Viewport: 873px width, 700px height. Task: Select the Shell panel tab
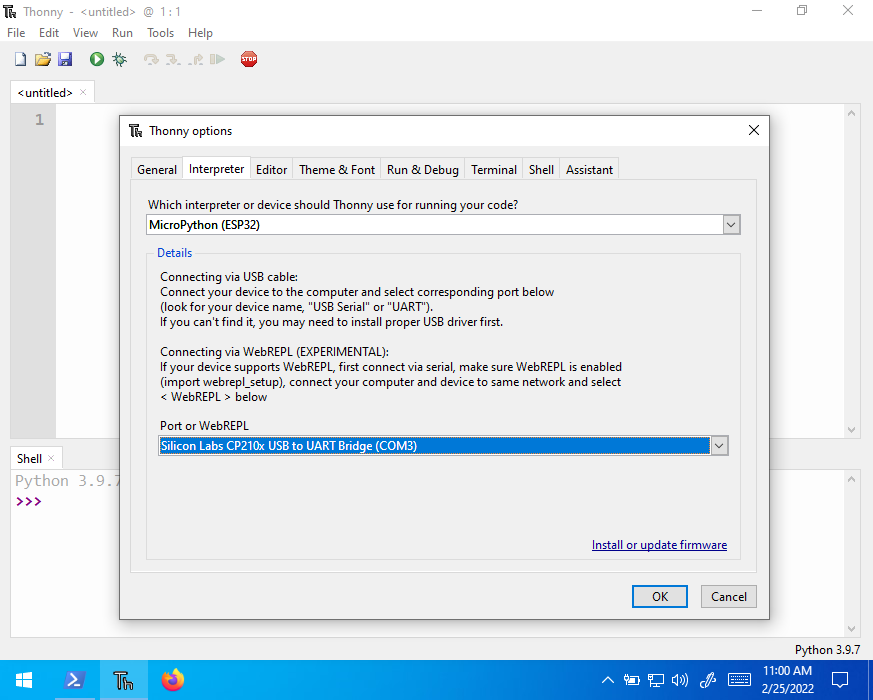click(x=29, y=458)
